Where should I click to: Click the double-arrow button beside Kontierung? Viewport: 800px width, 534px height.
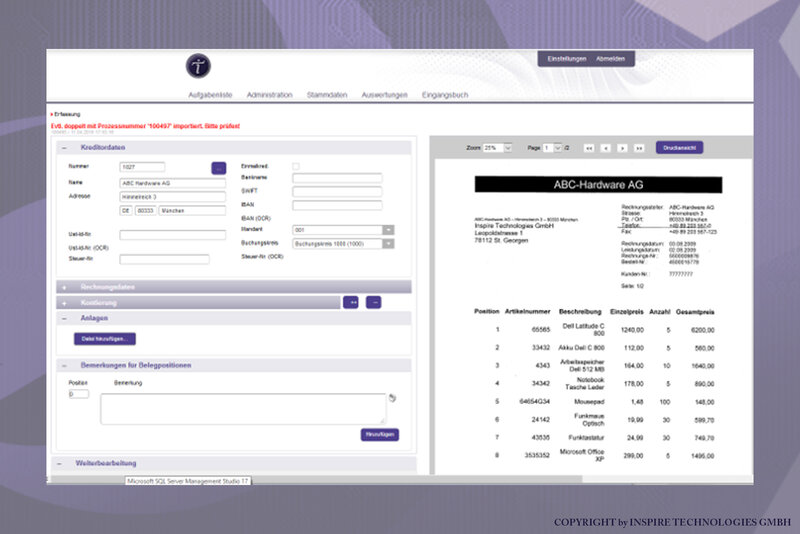(351, 302)
